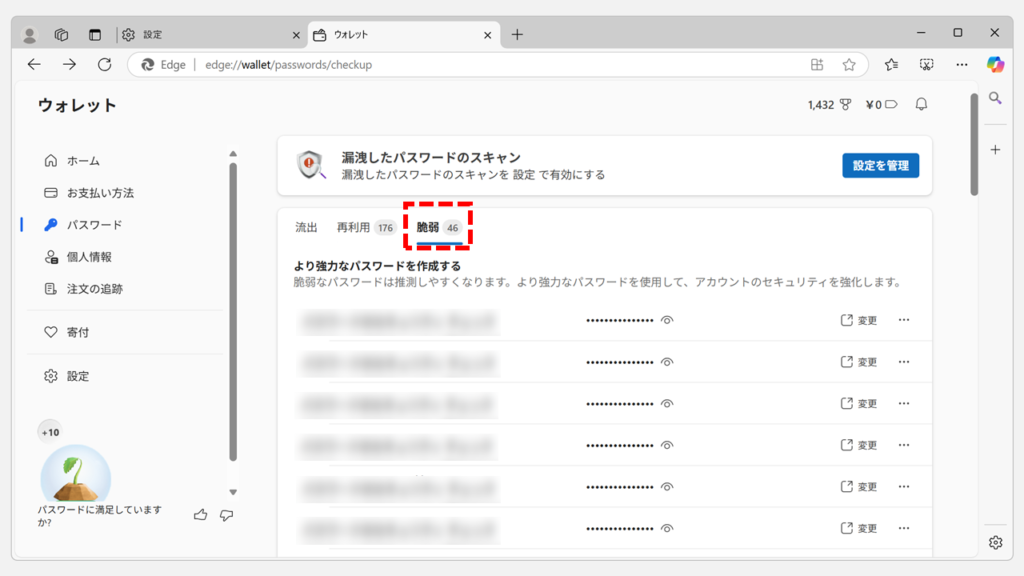Click 変更 for the first password row
1024x576 pixels.
[859, 321]
